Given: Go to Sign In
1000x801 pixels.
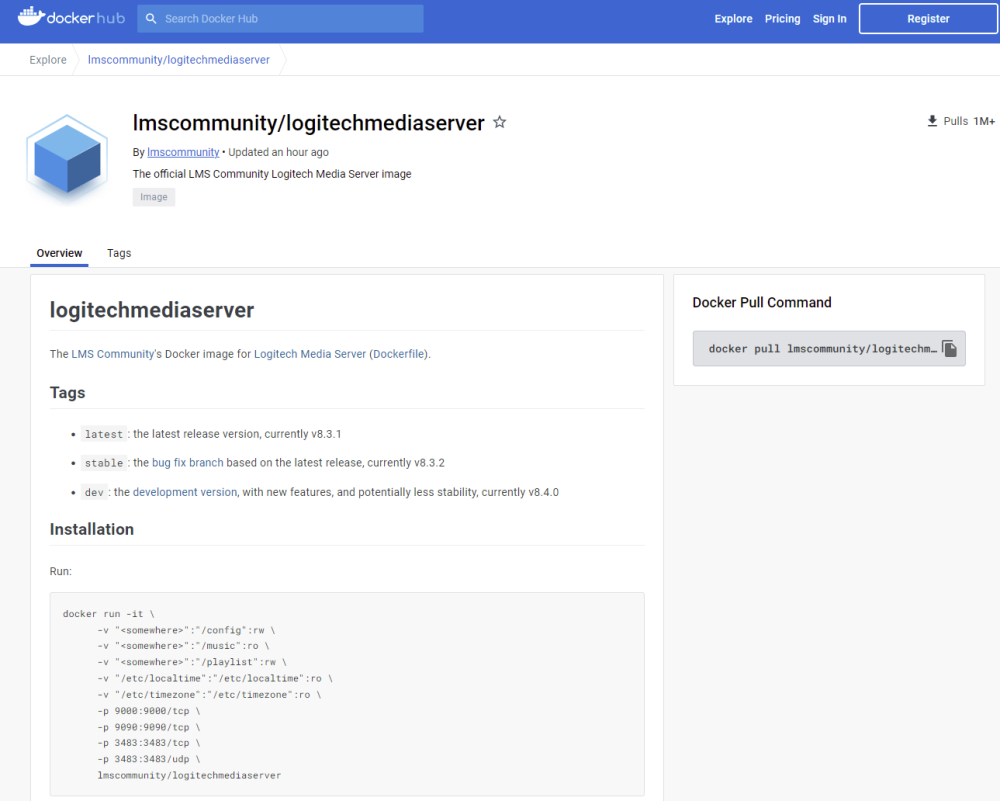Looking at the screenshot, I should (x=829, y=18).
